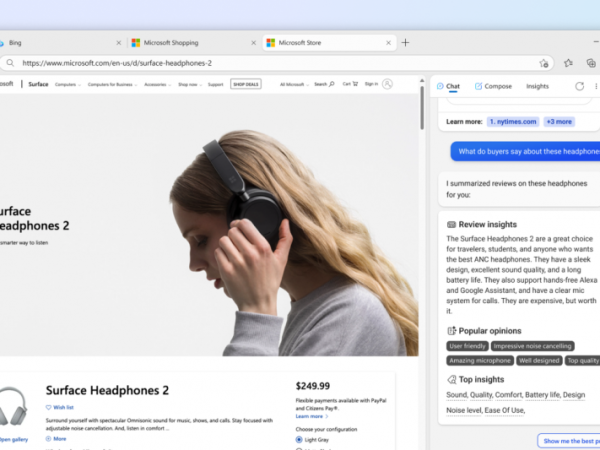Open the Collections icon in toolbar
600x450 pixels.
(591, 63)
